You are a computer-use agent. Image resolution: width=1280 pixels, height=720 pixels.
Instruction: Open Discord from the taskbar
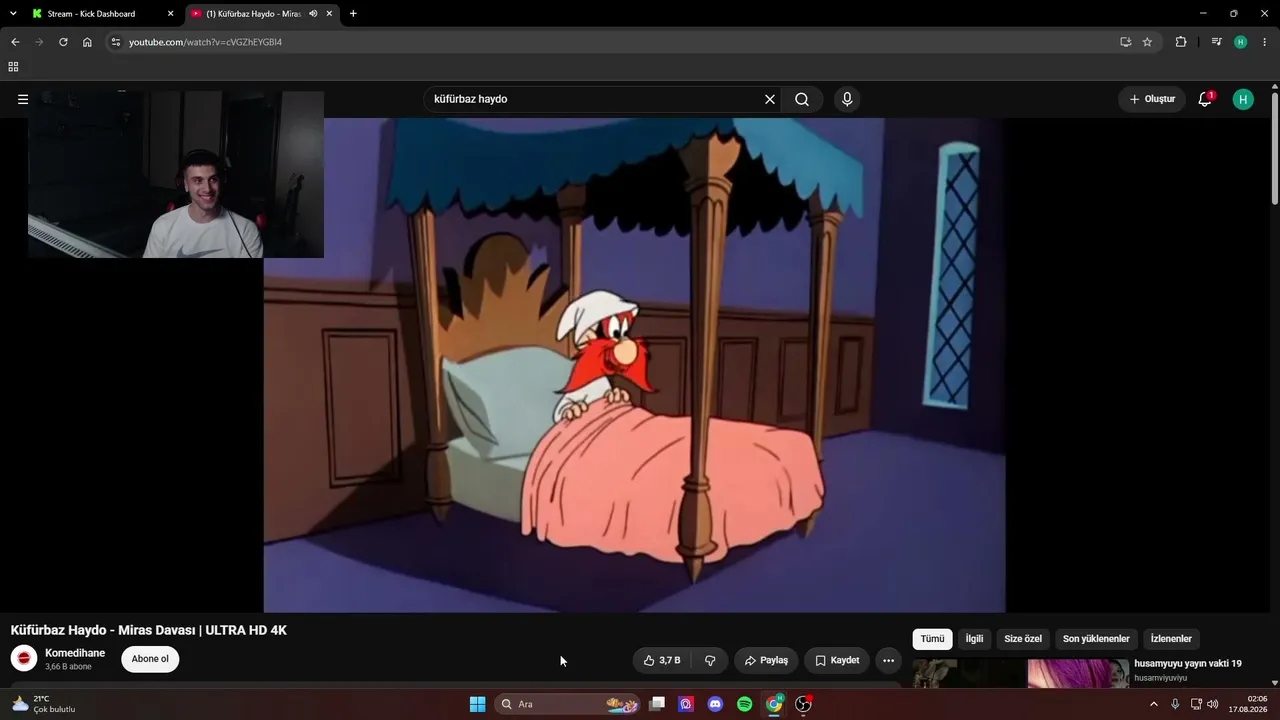[x=715, y=704]
